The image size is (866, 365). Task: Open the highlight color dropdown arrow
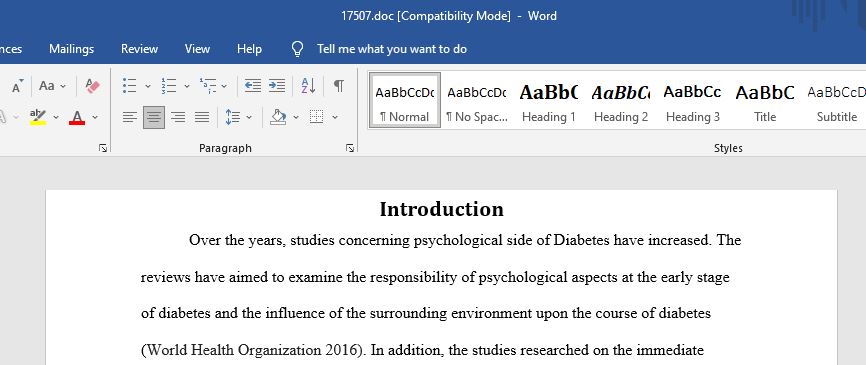[x=56, y=117]
